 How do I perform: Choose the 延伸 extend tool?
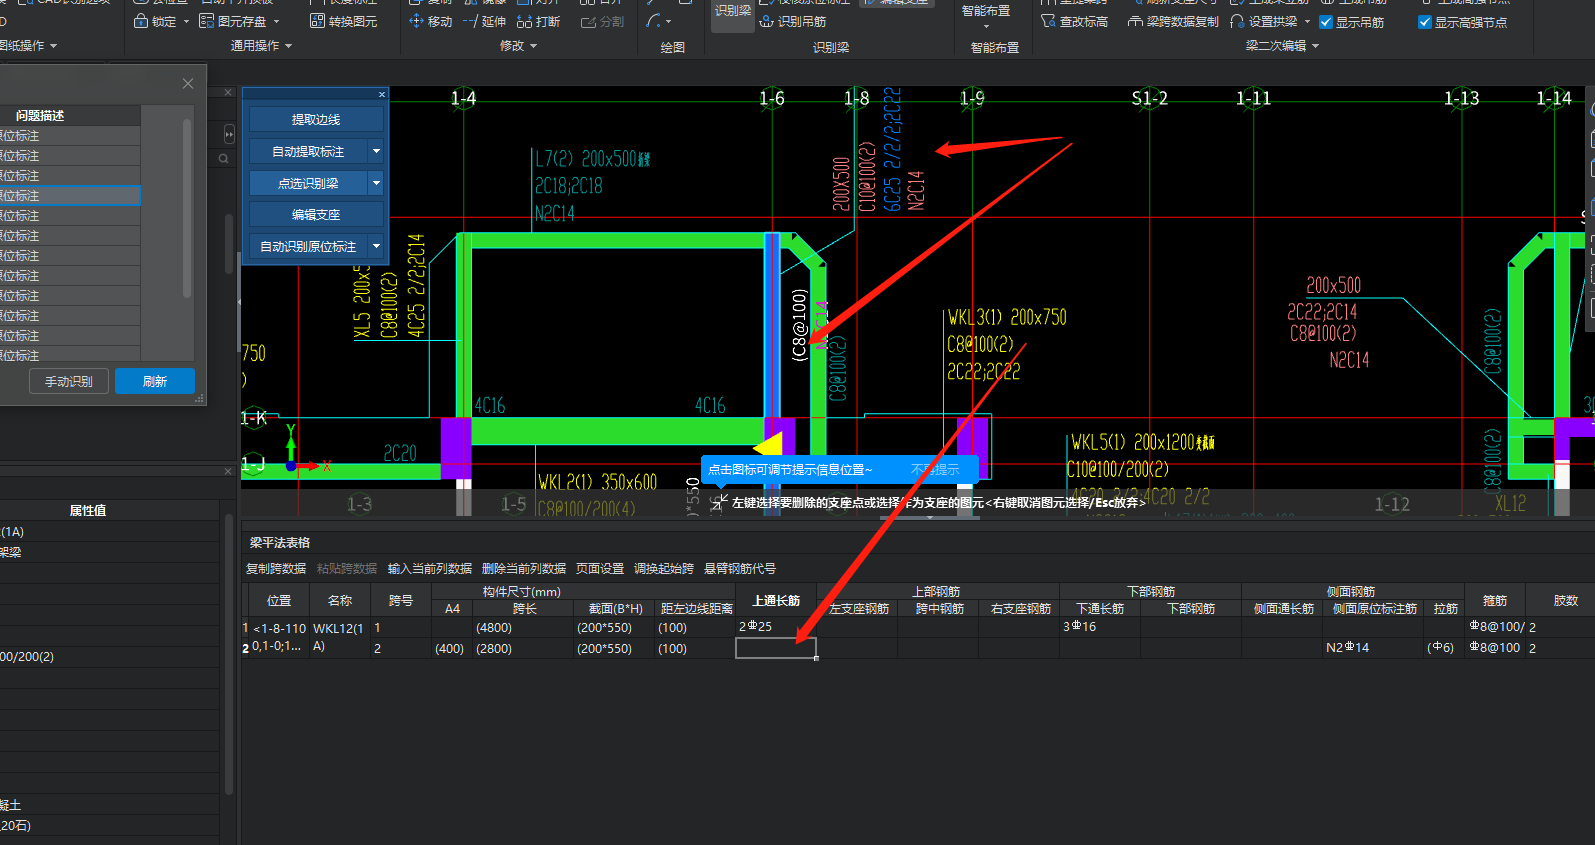point(484,21)
